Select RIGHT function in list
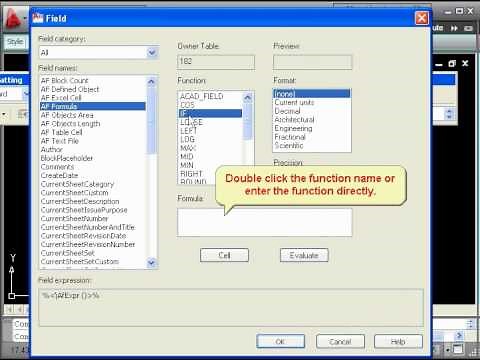Image resolution: width=480 pixels, height=360 pixels. (191, 174)
